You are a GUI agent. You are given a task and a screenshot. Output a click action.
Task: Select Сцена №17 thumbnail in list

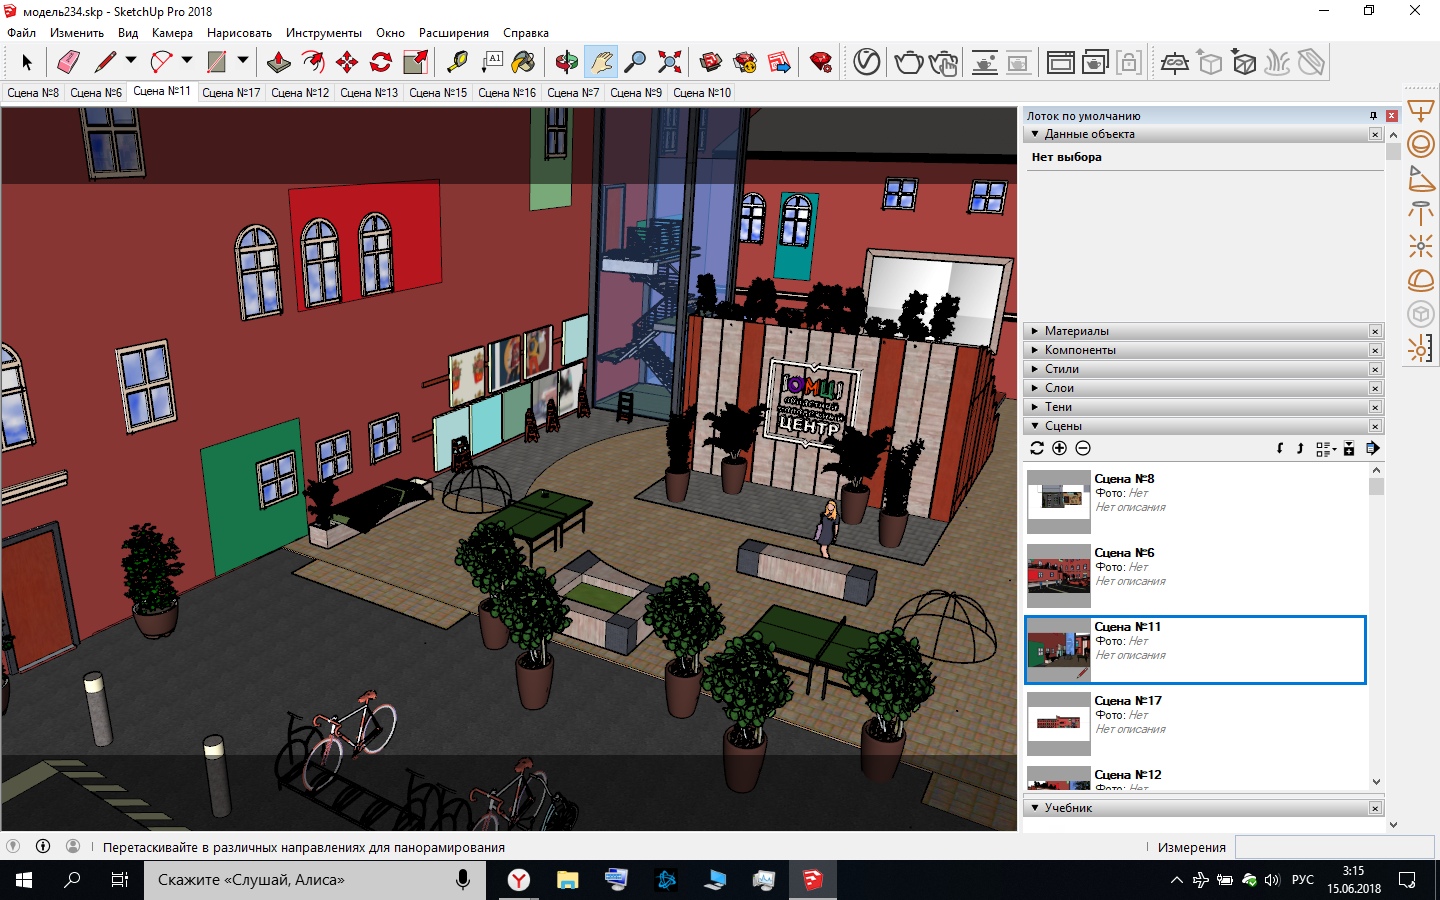tap(1059, 723)
